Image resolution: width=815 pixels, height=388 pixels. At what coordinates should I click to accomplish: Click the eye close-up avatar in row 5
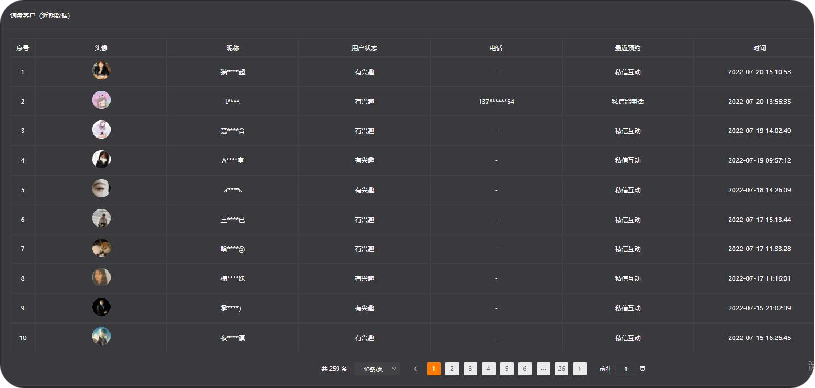point(101,188)
